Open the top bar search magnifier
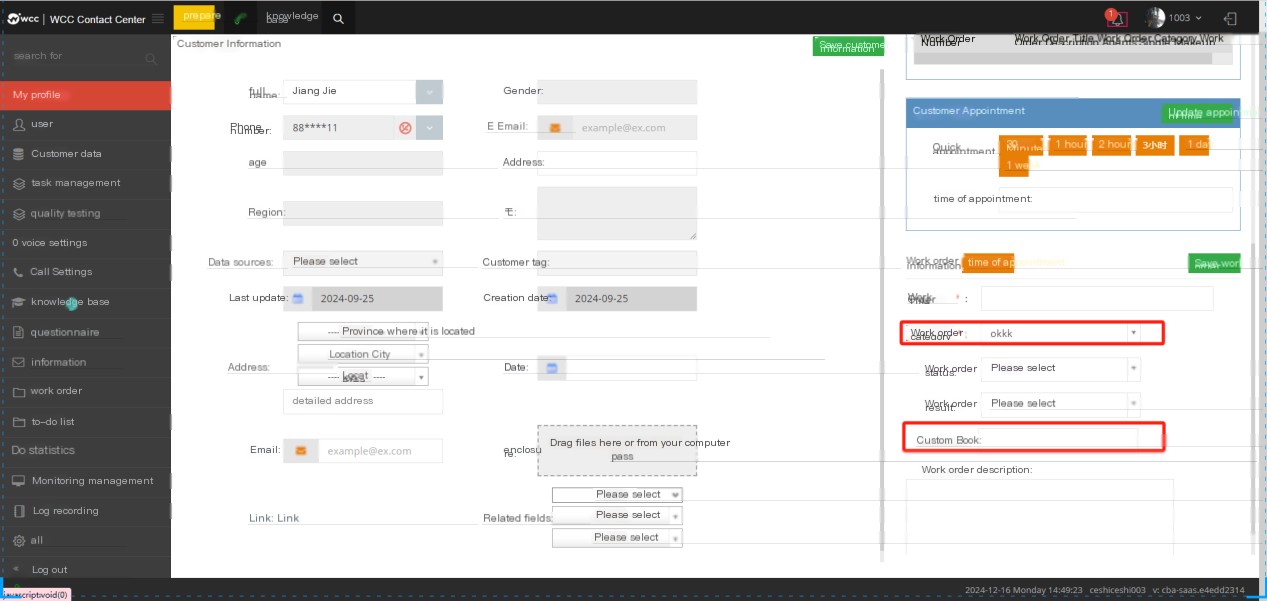This screenshot has height=601, width=1267. tap(338, 18)
